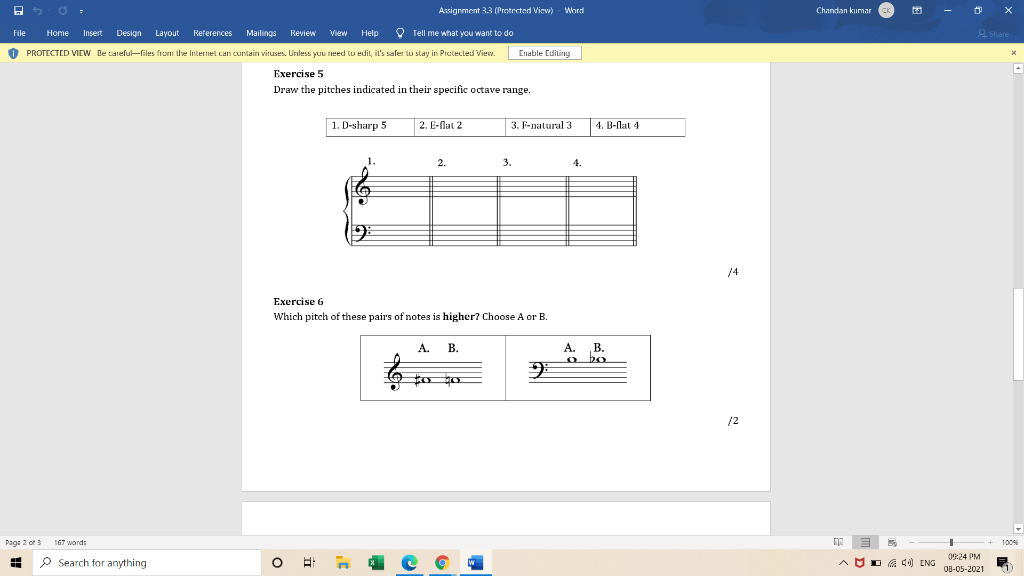This screenshot has height=576, width=1024.
Task: Open the File menu
Action: [20, 33]
